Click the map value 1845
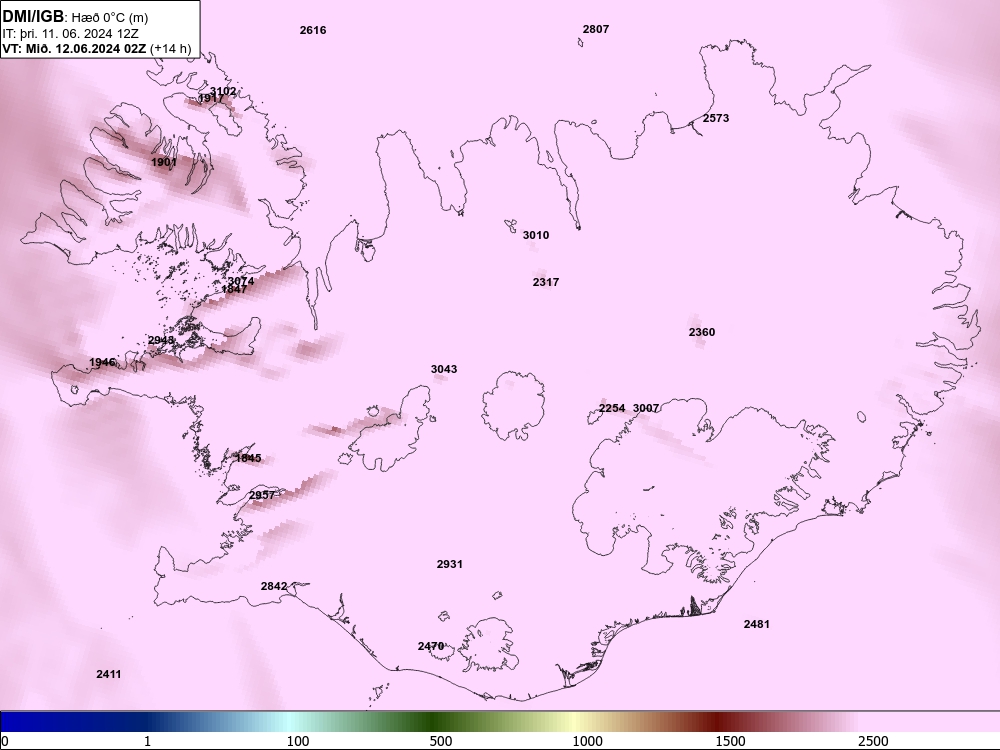The image size is (1000, 750). [x=248, y=458]
